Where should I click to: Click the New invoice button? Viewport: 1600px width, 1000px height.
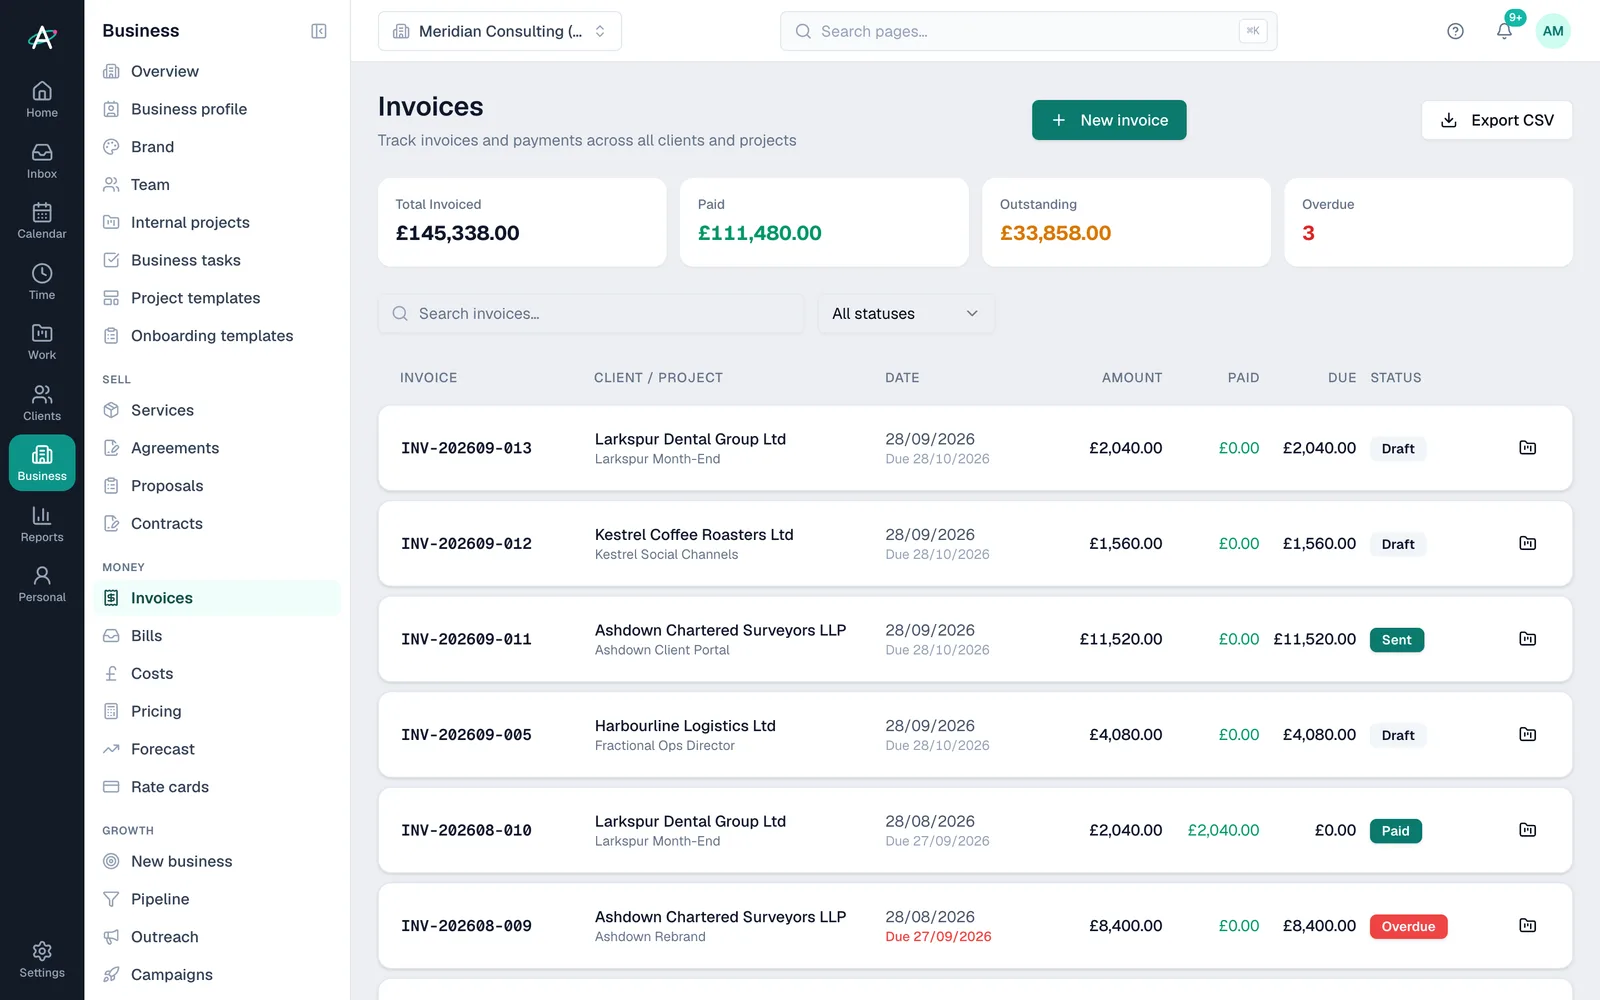click(x=1109, y=120)
